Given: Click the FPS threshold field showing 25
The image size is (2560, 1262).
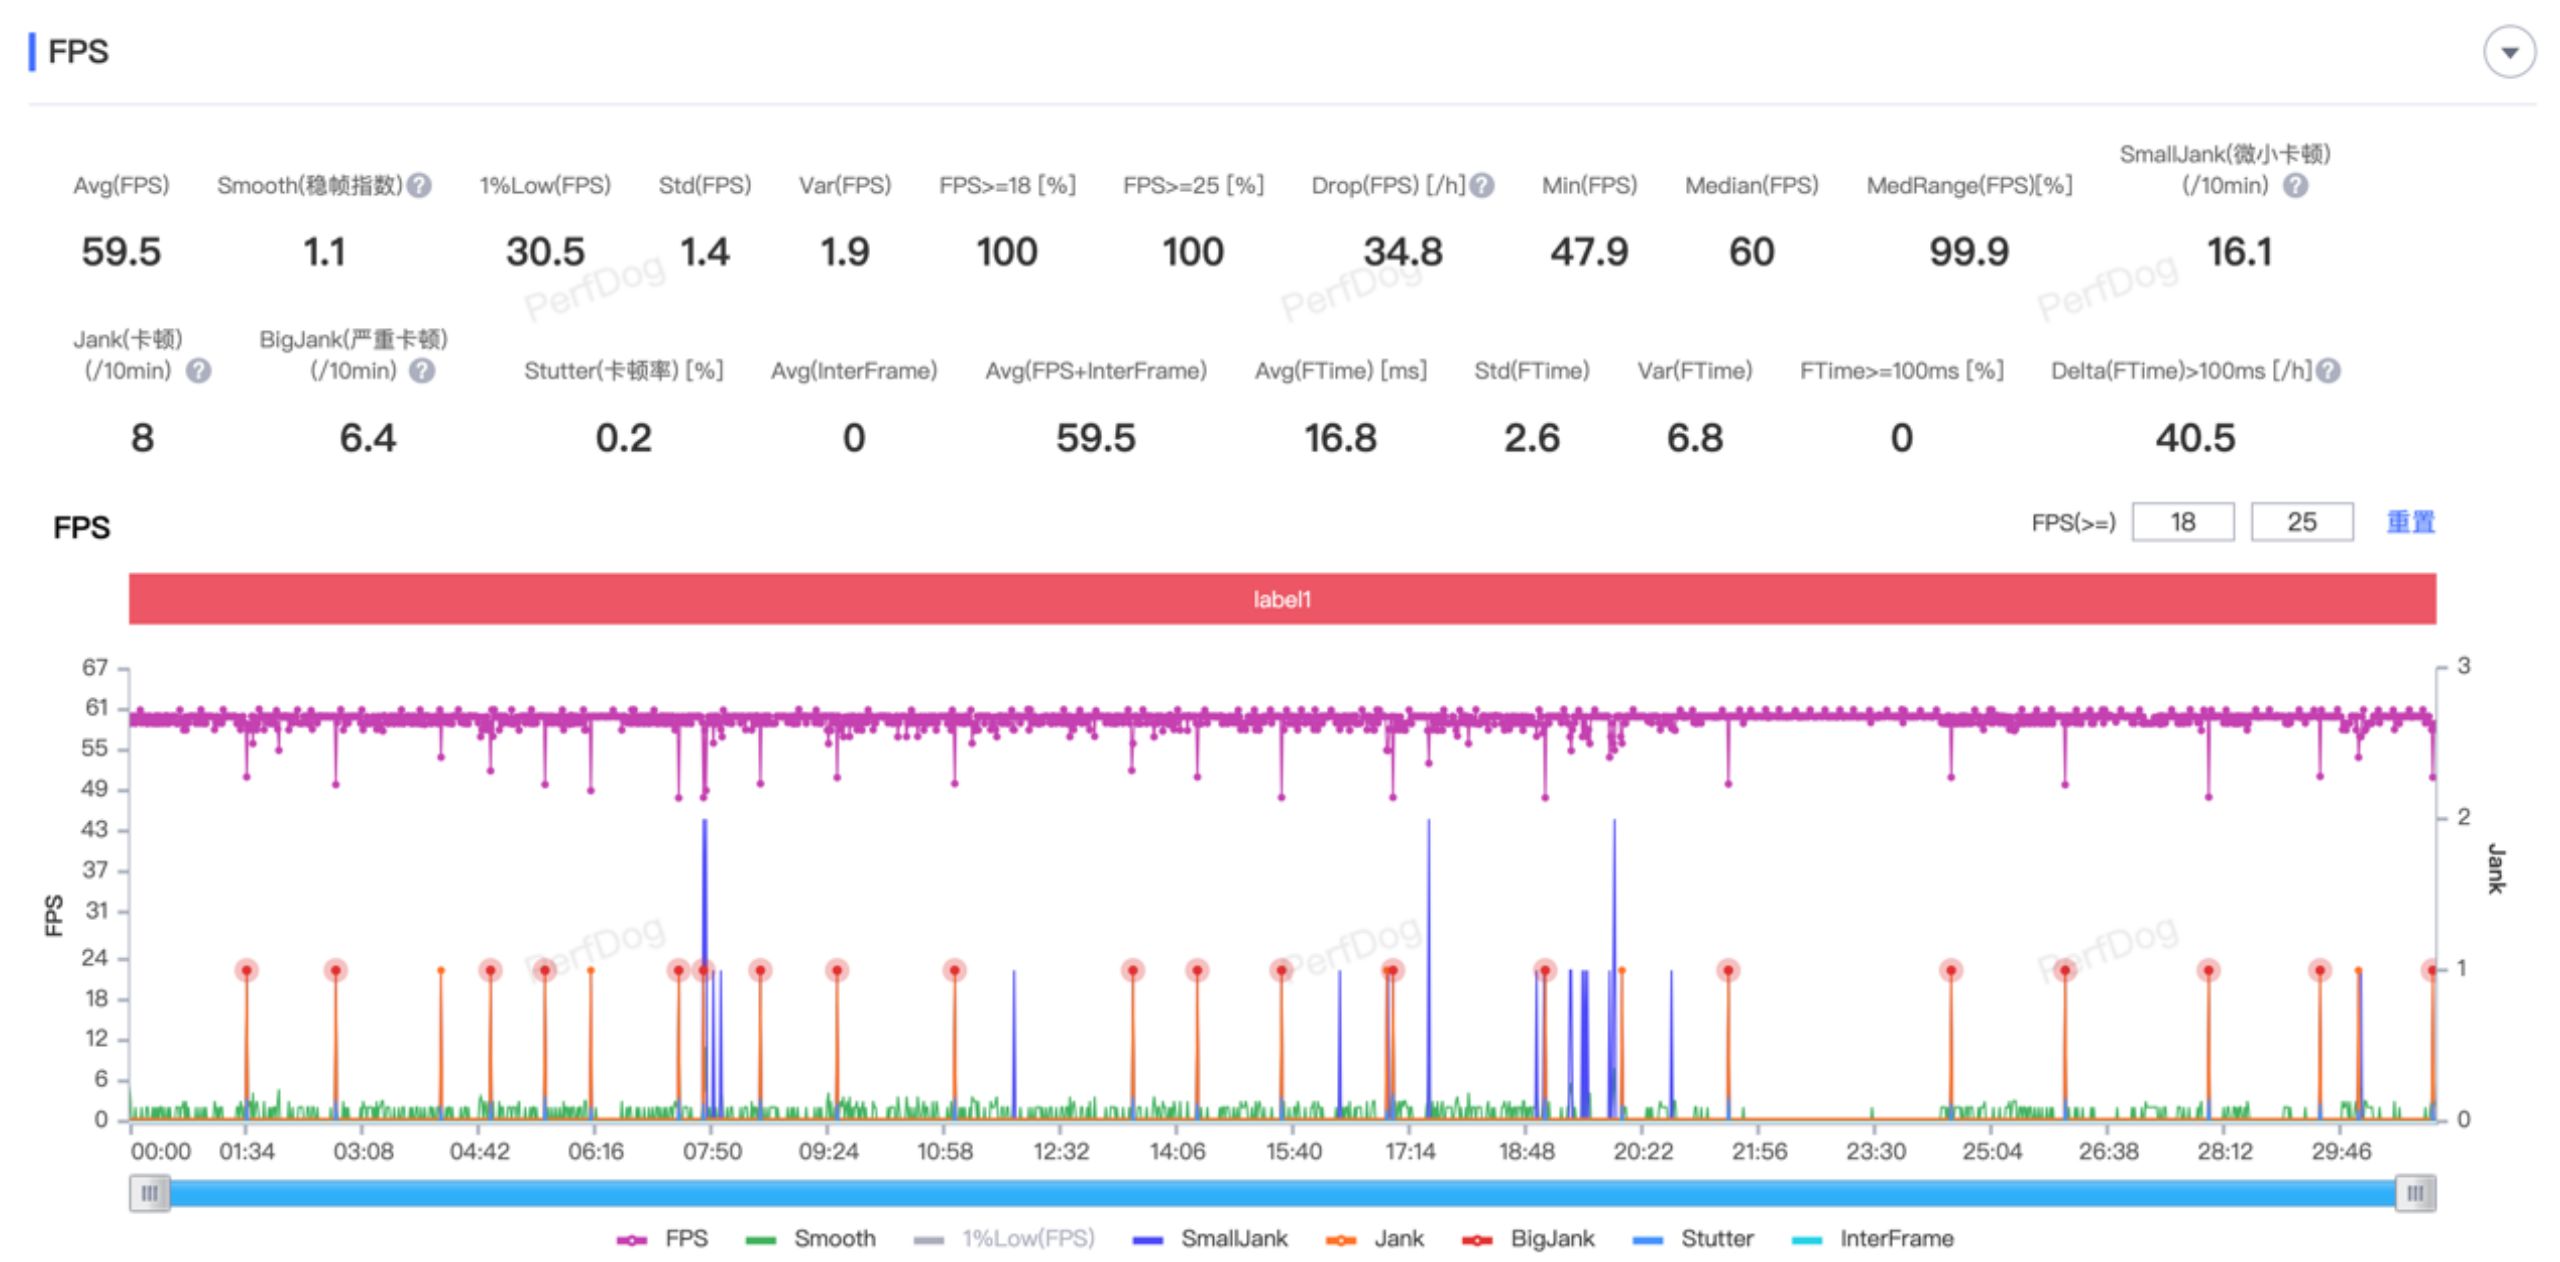Looking at the screenshot, I should pos(2301,522).
